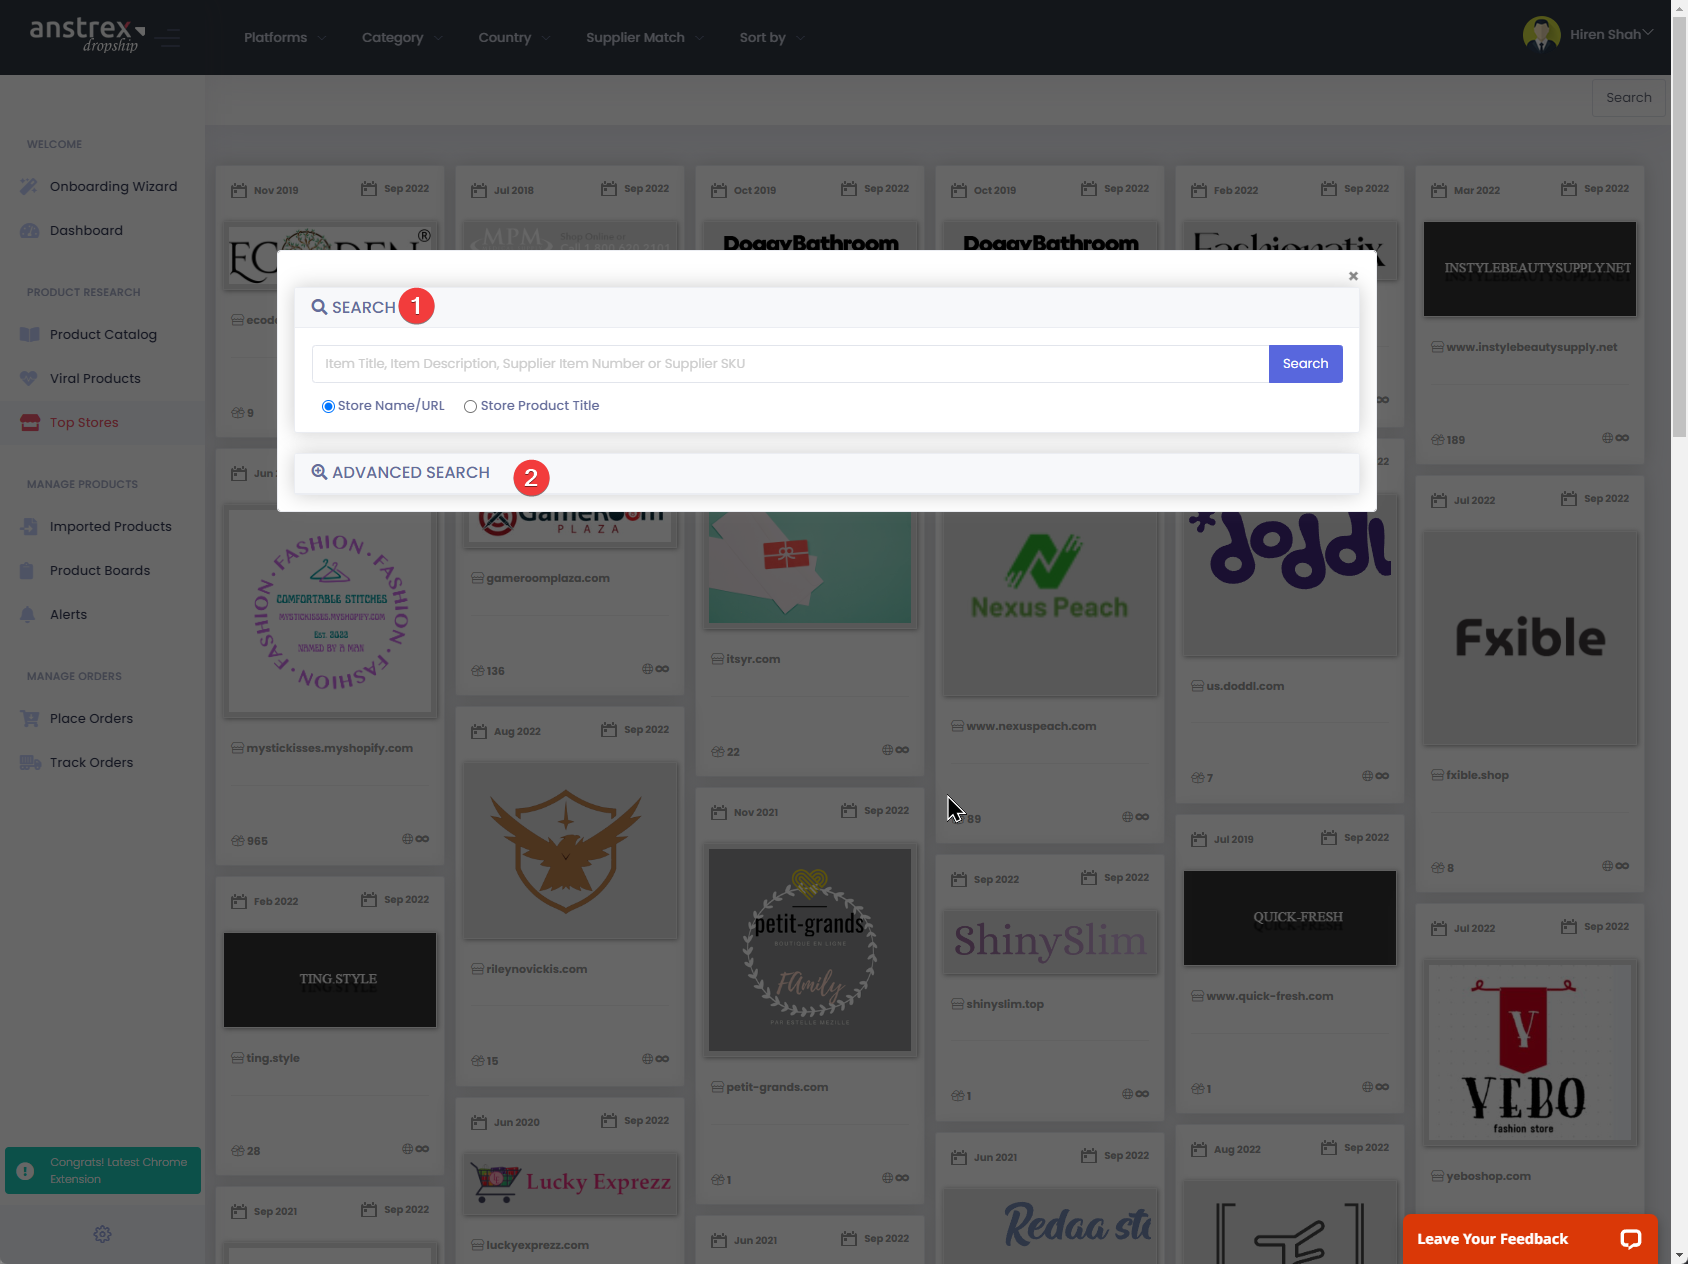Open settings gear at sidebar bottom
This screenshot has height=1264, width=1688.
(x=102, y=1234)
